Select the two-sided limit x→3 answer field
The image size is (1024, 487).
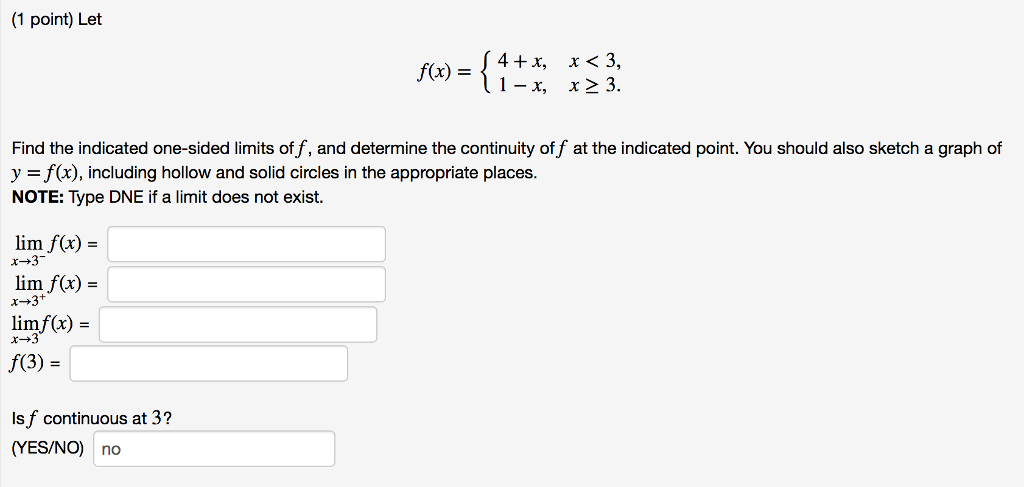click(238, 324)
